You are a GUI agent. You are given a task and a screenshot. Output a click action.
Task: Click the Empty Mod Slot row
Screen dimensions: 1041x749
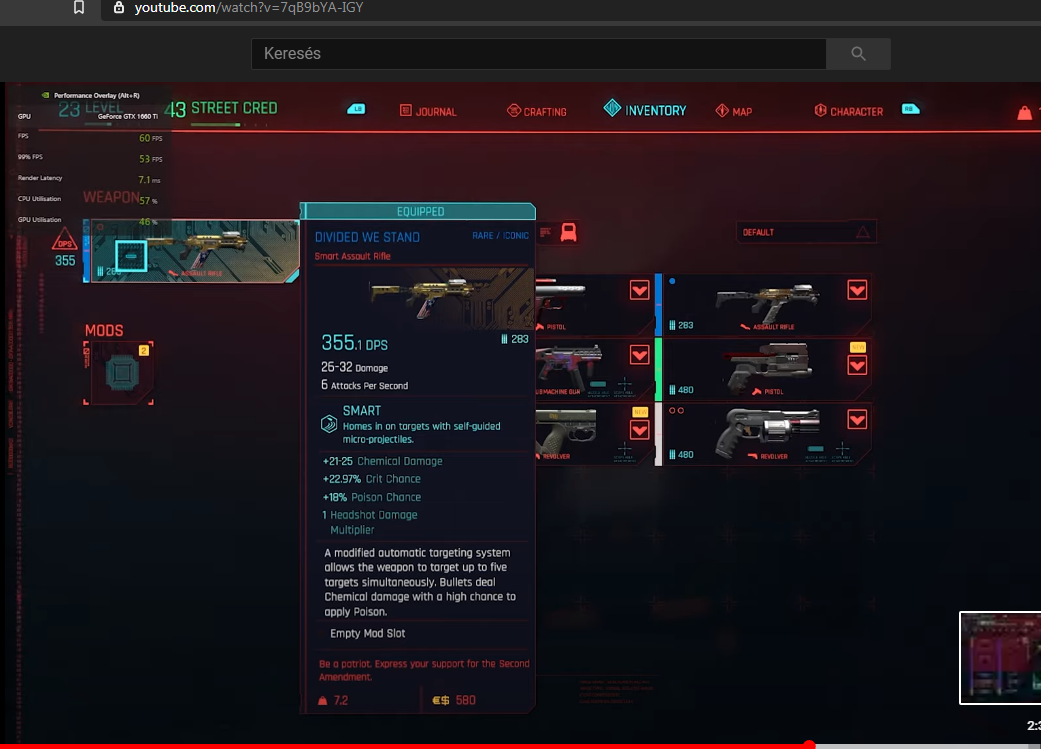[367, 633]
